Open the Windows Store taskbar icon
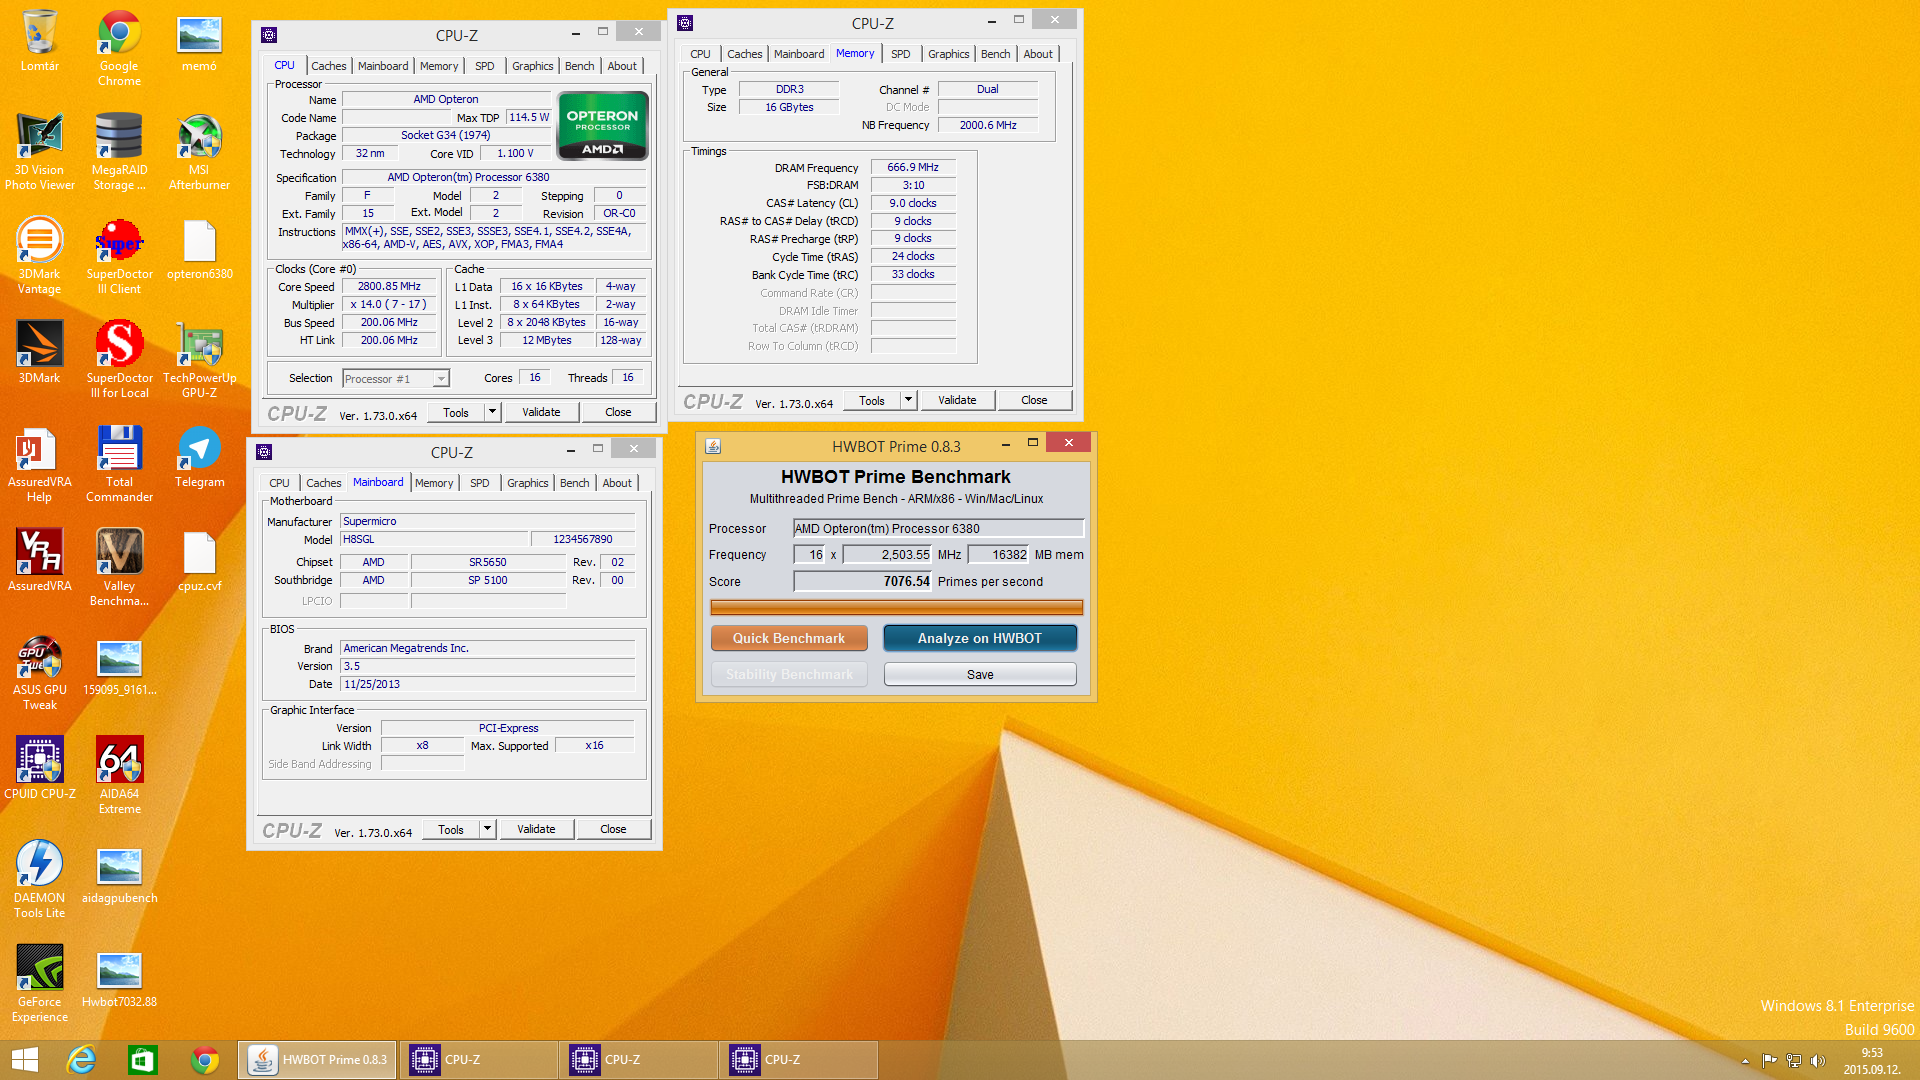This screenshot has width=1920, height=1080. (143, 1060)
